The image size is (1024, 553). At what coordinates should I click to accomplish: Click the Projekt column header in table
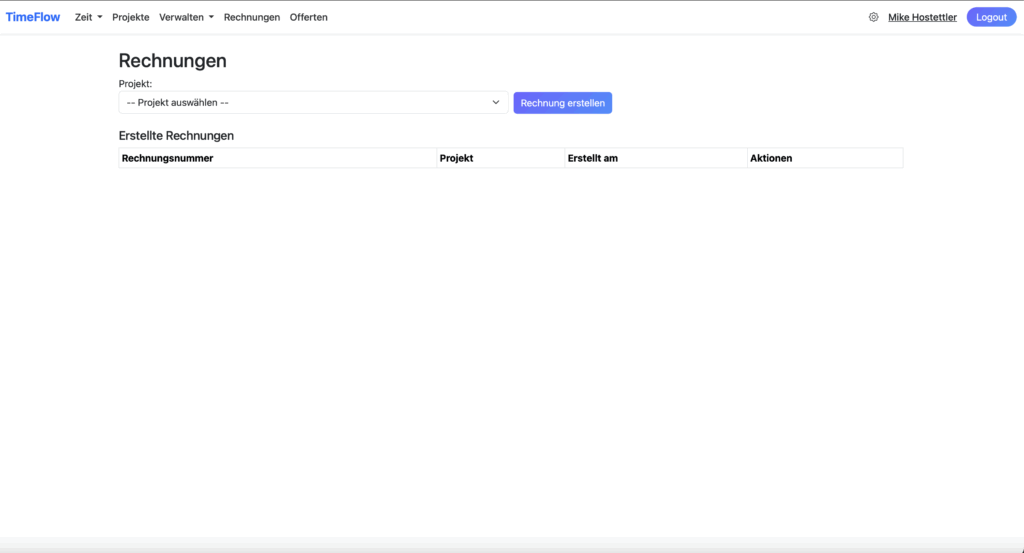click(x=456, y=158)
